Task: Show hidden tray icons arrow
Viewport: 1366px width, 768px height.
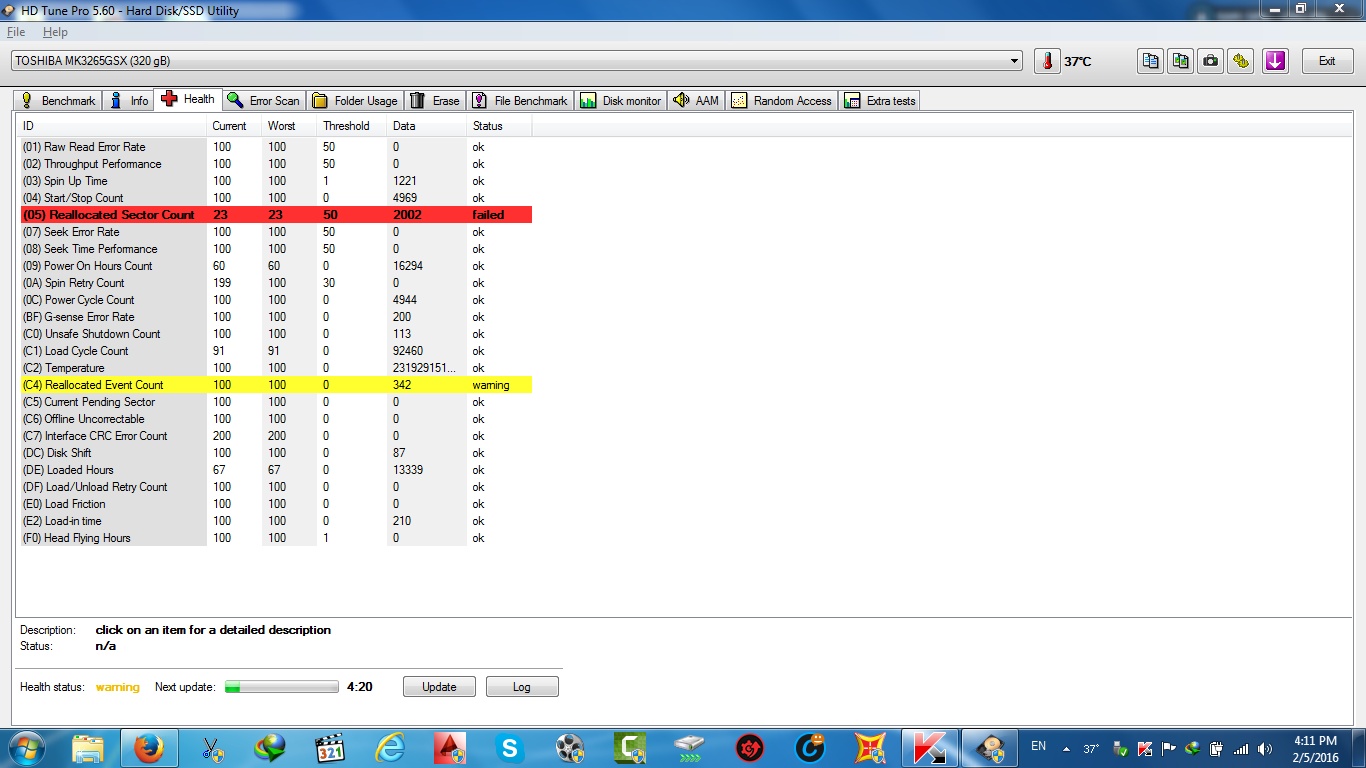Action: pyautogui.click(x=1065, y=749)
